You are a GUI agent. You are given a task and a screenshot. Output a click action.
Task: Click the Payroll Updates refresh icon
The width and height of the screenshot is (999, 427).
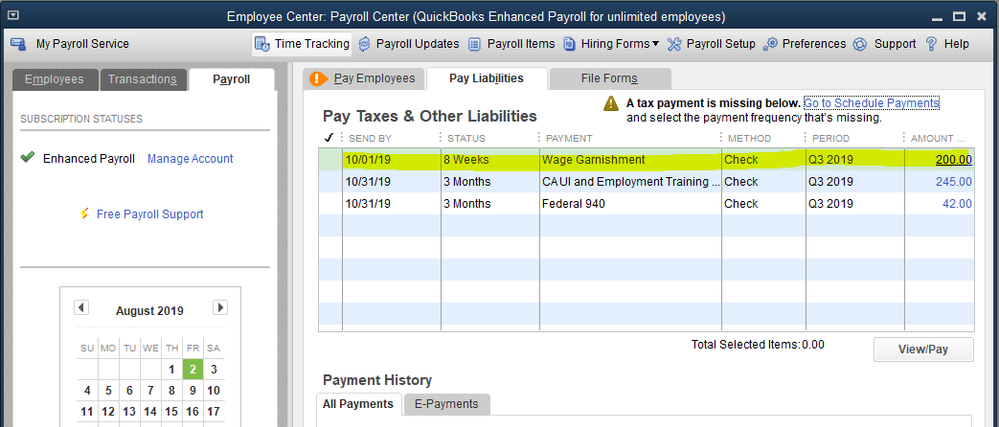tap(364, 44)
